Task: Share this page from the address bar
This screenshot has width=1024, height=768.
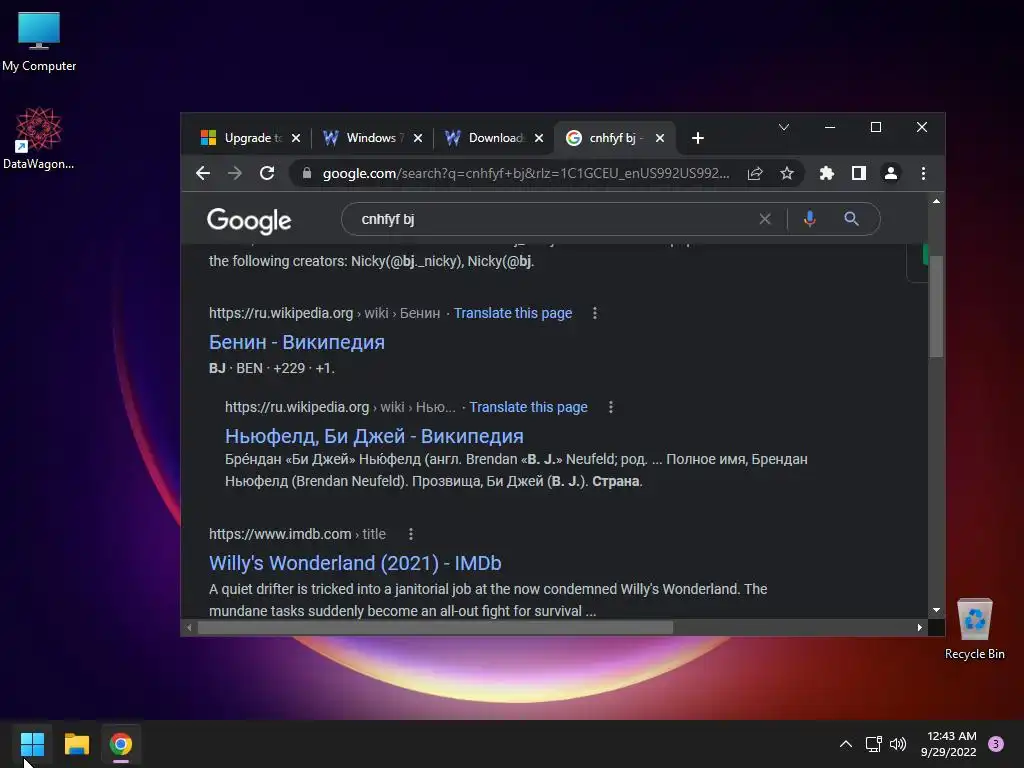Action: [755, 173]
